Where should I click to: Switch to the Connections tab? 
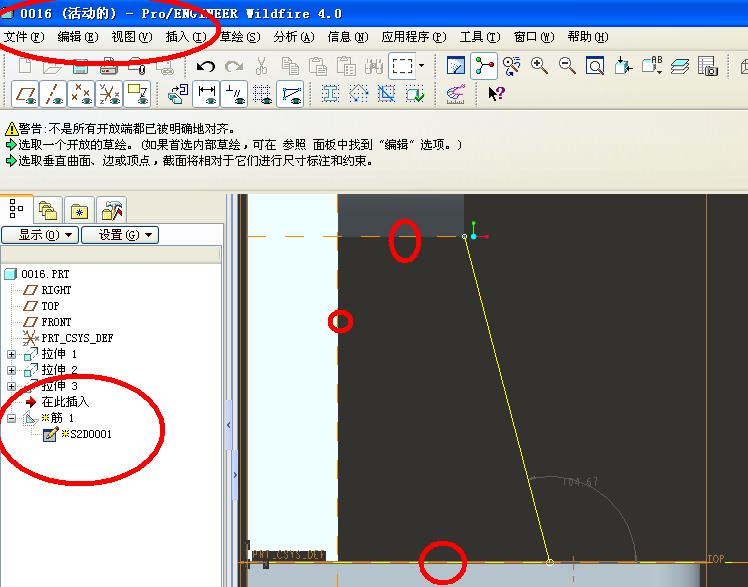[112, 210]
